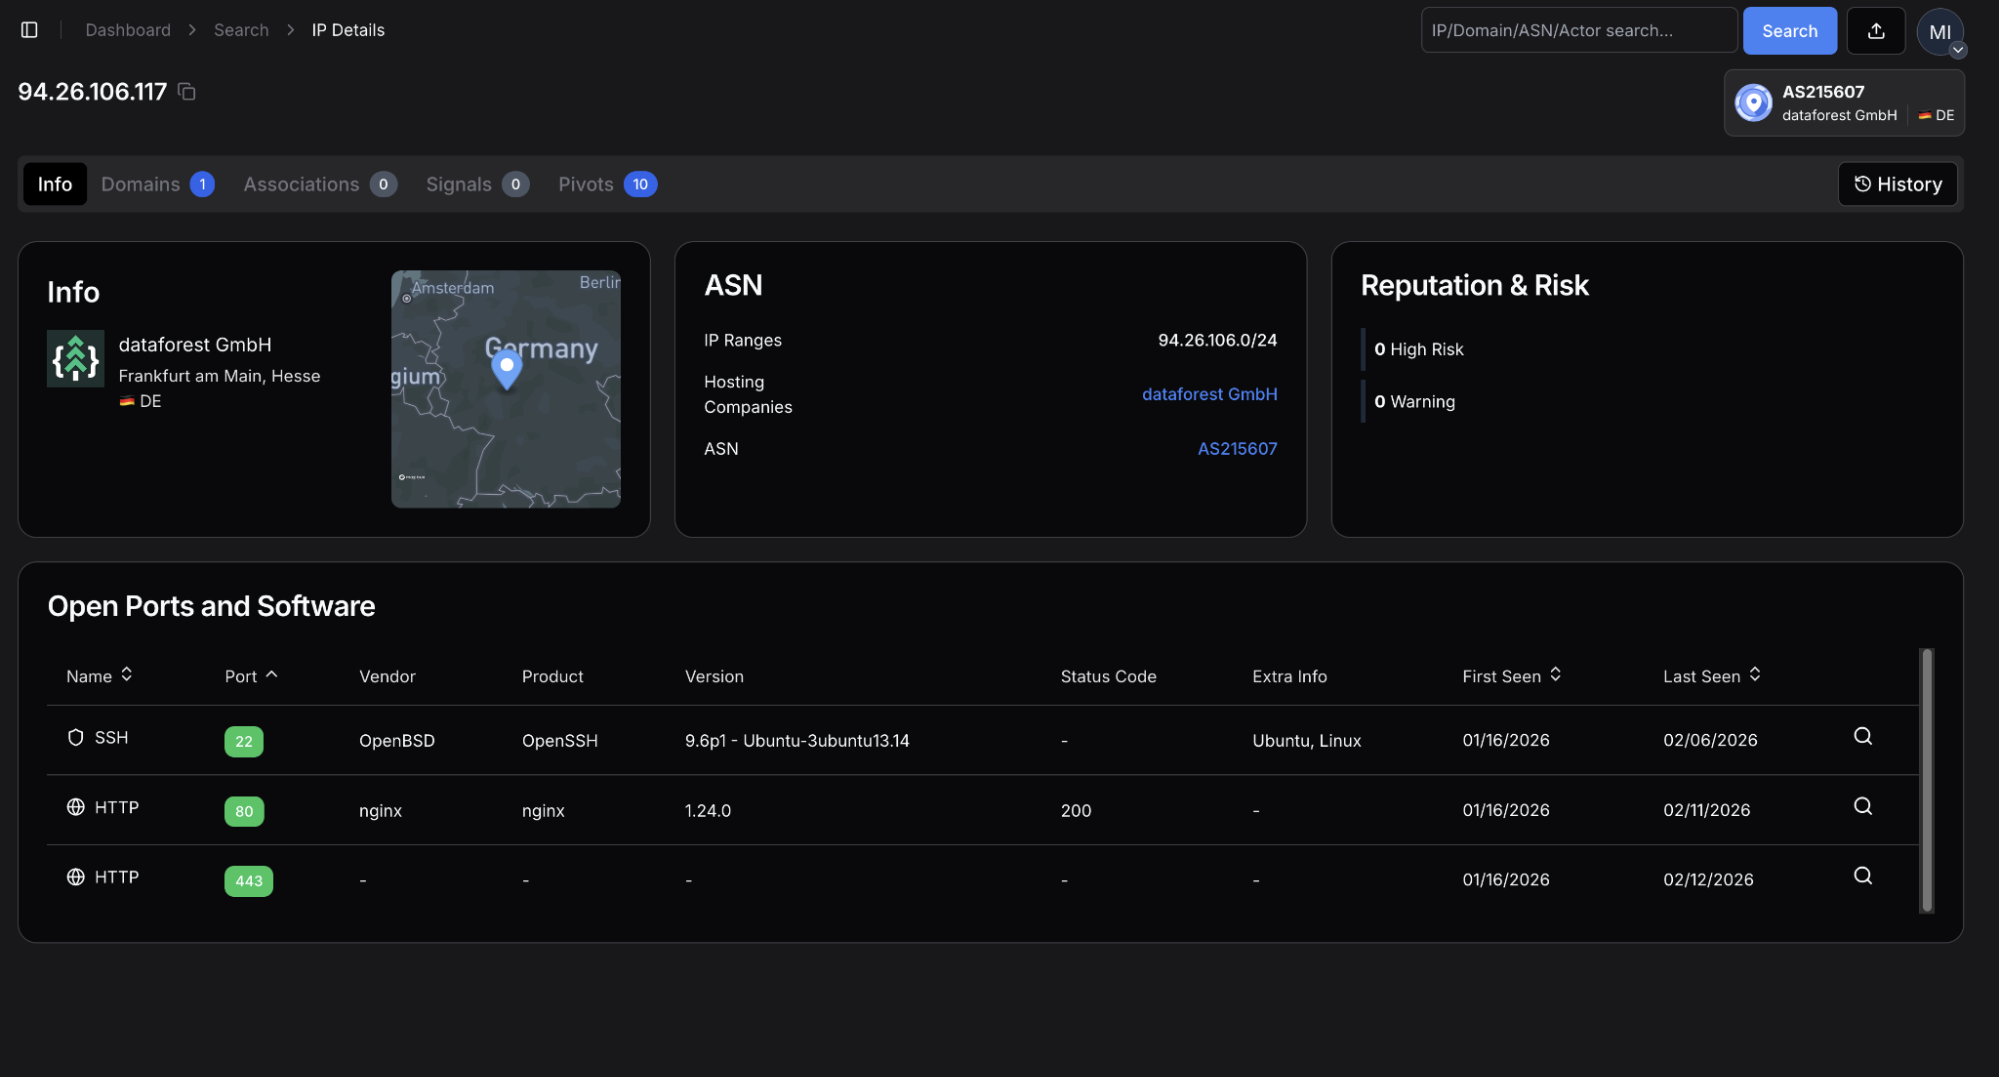Click the export/upload icon button
Image resolution: width=1999 pixels, height=1077 pixels.
pos(1875,30)
